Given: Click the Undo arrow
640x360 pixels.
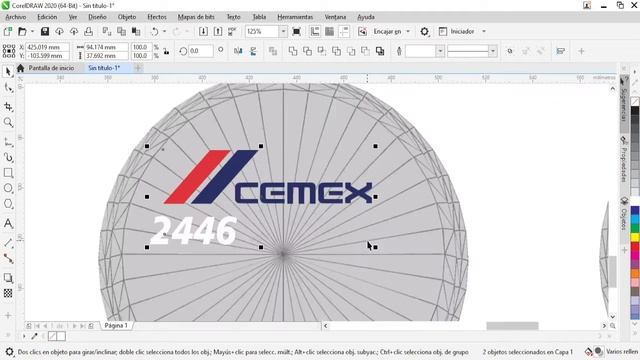Looking at the screenshot, I should coord(155,31).
